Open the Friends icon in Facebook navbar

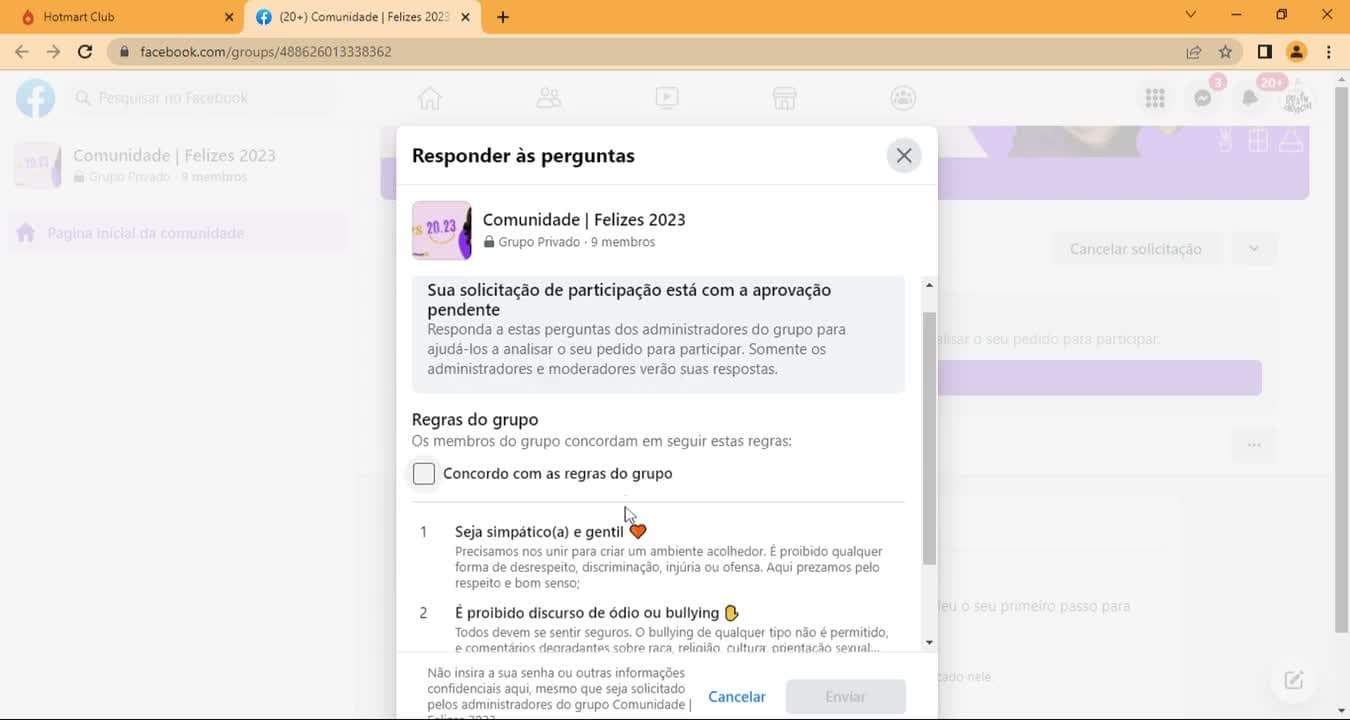pos(548,98)
